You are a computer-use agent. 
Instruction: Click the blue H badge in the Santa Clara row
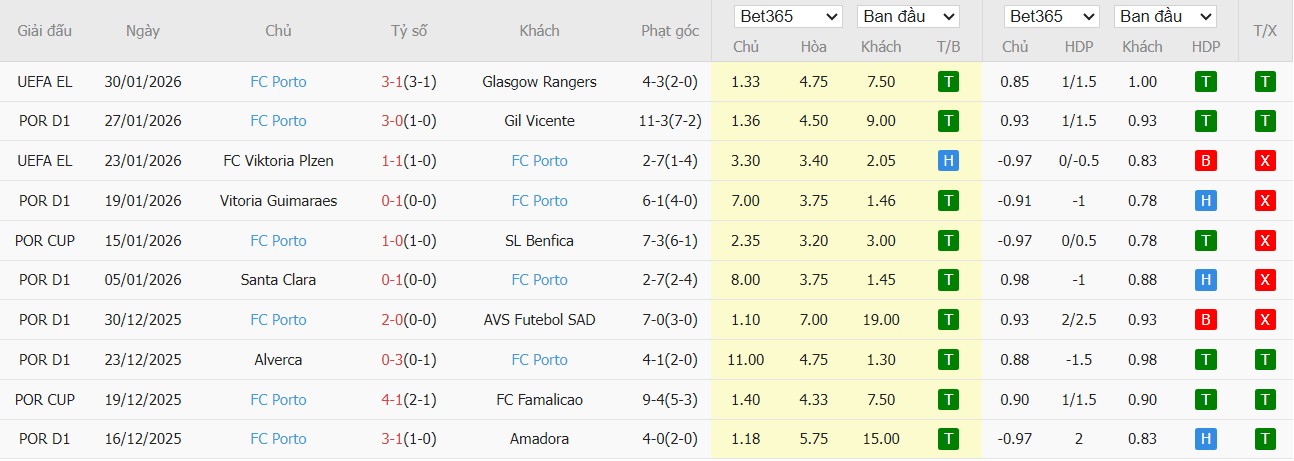point(1206,280)
